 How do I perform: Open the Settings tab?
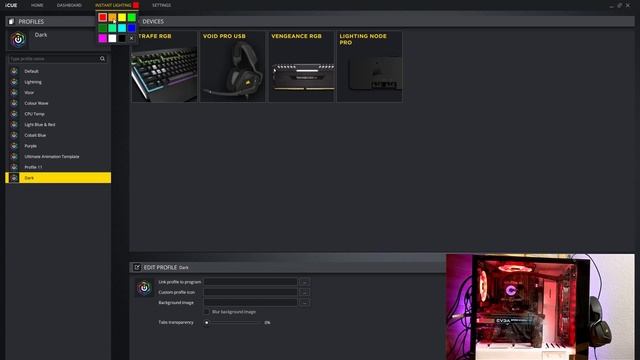click(x=162, y=5)
